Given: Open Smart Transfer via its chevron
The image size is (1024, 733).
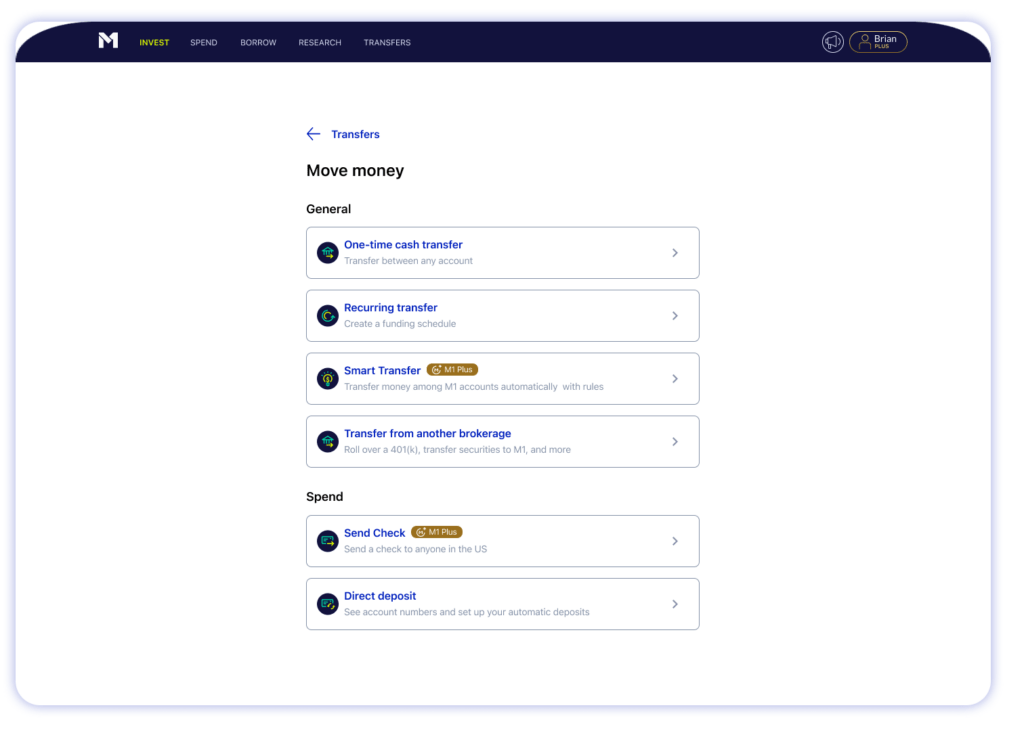Looking at the screenshot, I should pos(675,379).
